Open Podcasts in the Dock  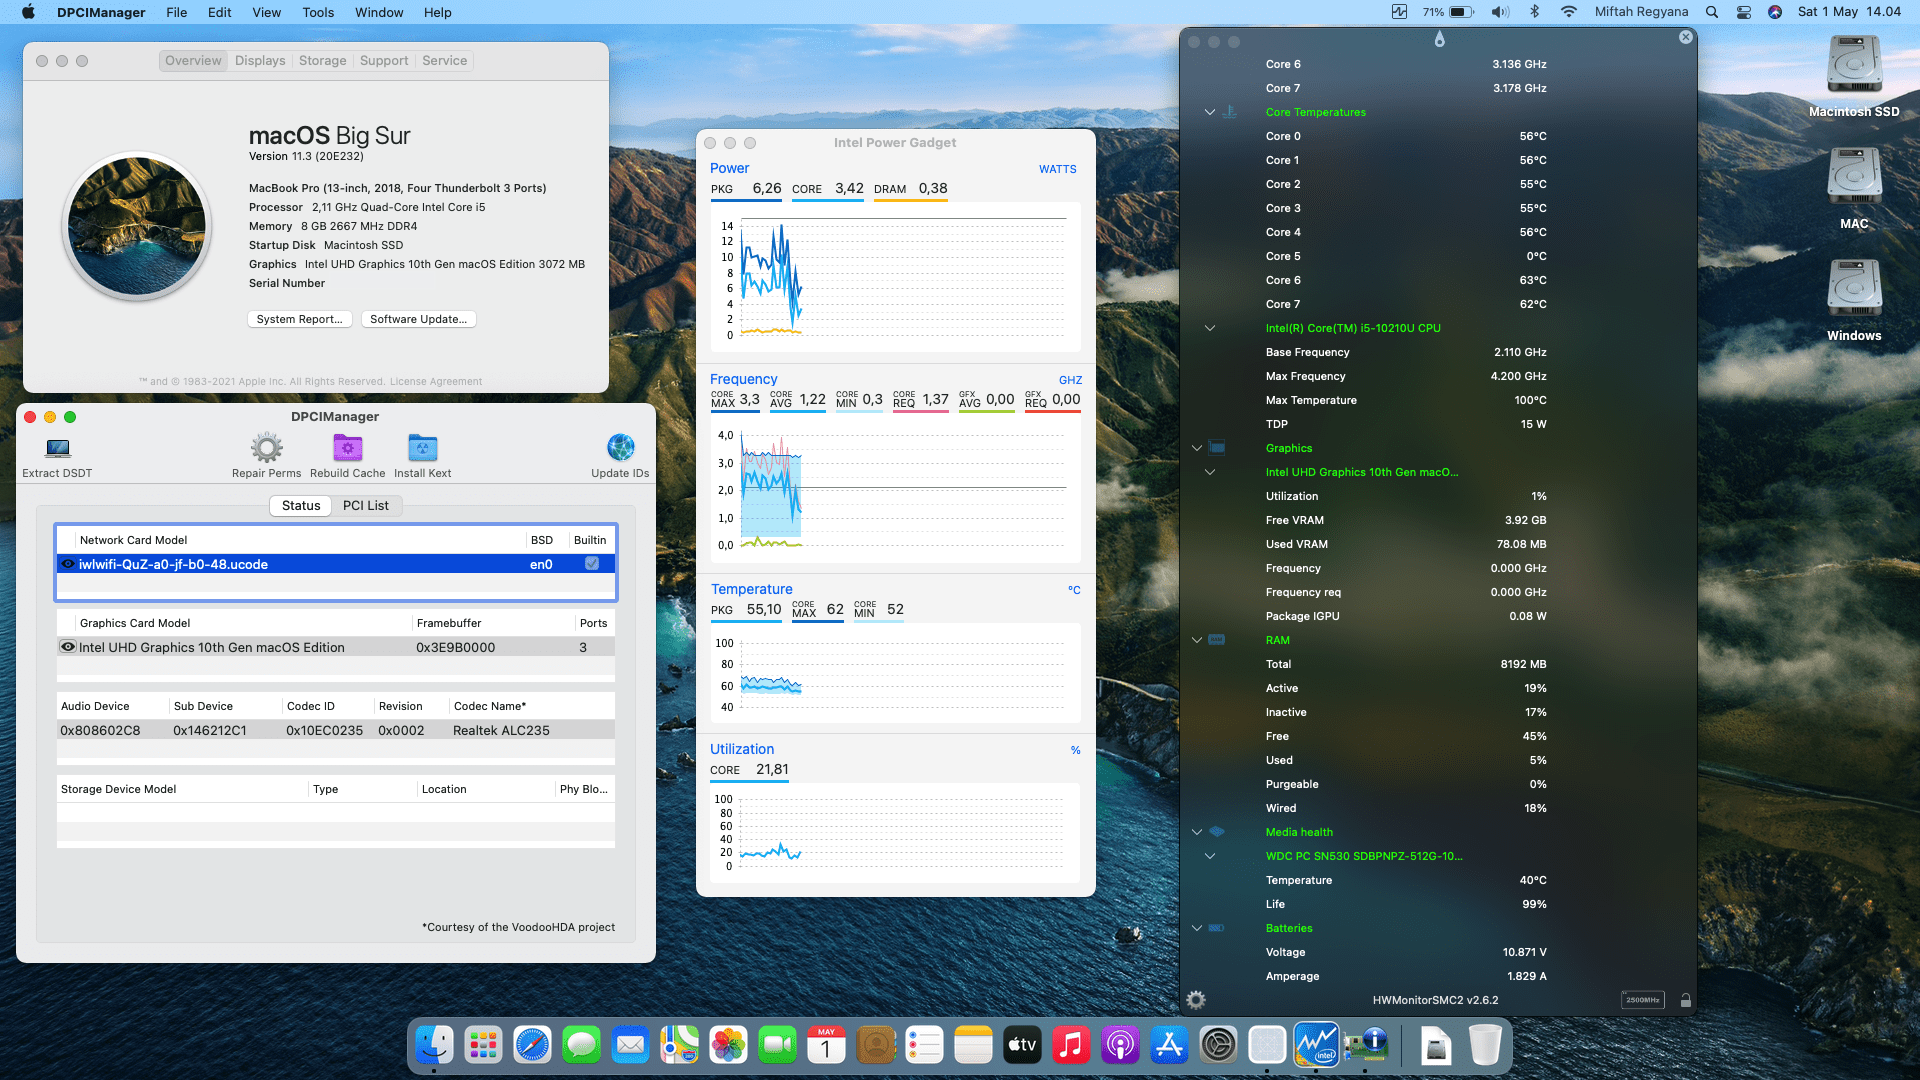click(x=1120, y=1045)
